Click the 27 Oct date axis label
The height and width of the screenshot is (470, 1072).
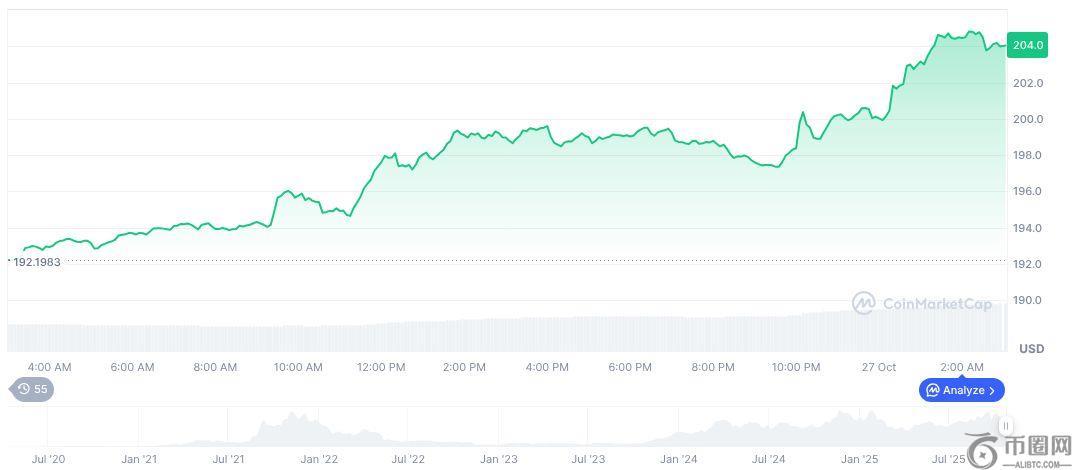tap(879, 367)
